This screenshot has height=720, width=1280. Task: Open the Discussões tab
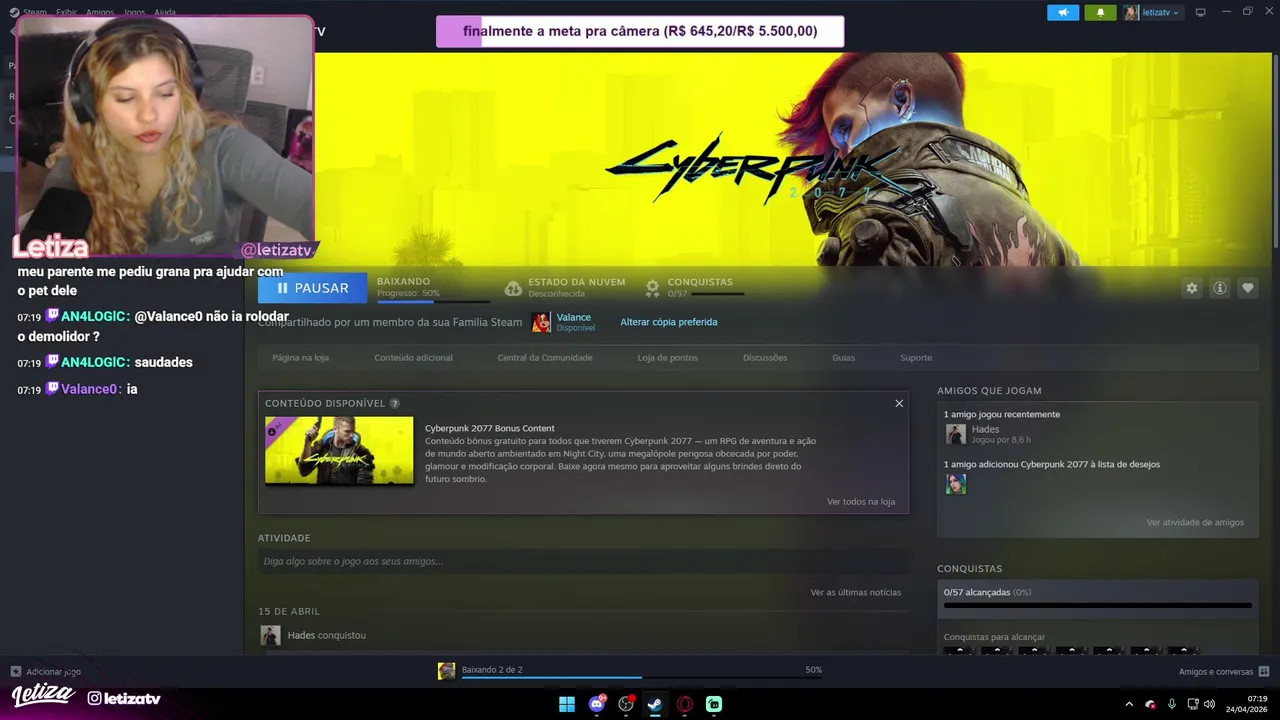[x=765, y=357]
